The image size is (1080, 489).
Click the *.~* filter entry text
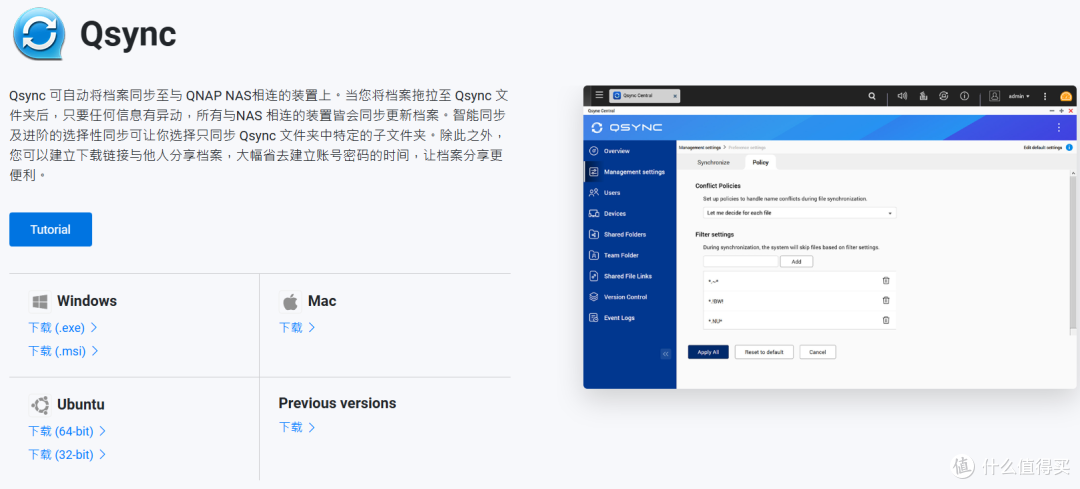(x=714, y=281)
